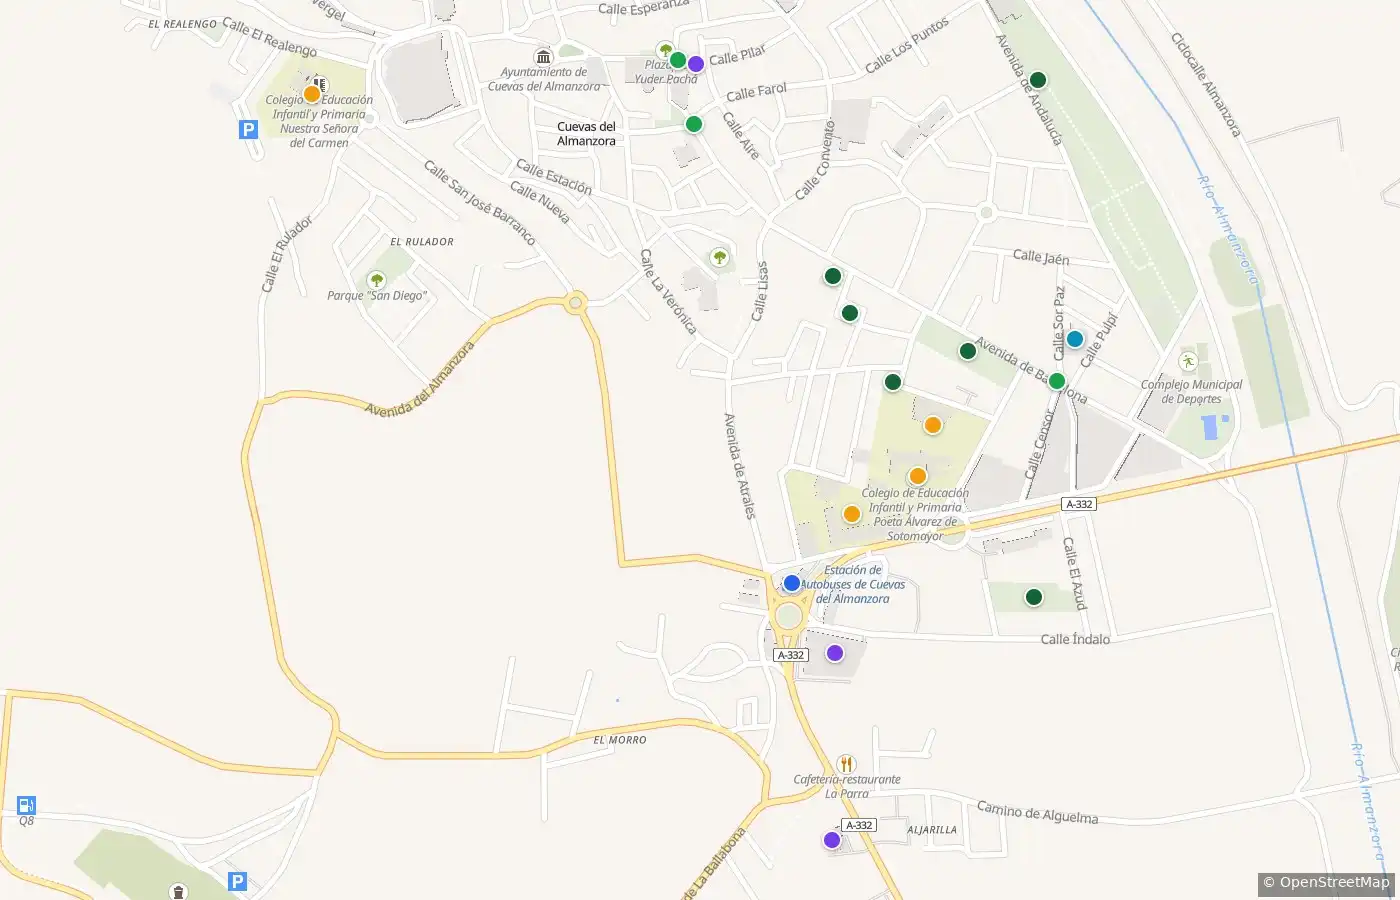The width and height of the screenshot is (1400, 900).
Task: Select the Calle Los Puntos street label
Action: click(907, 45)
